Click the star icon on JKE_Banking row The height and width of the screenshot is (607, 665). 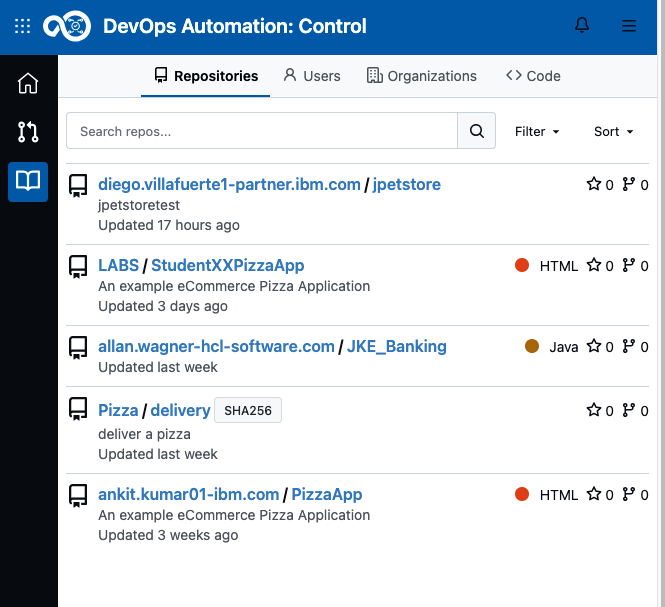[x=594, y=346]
